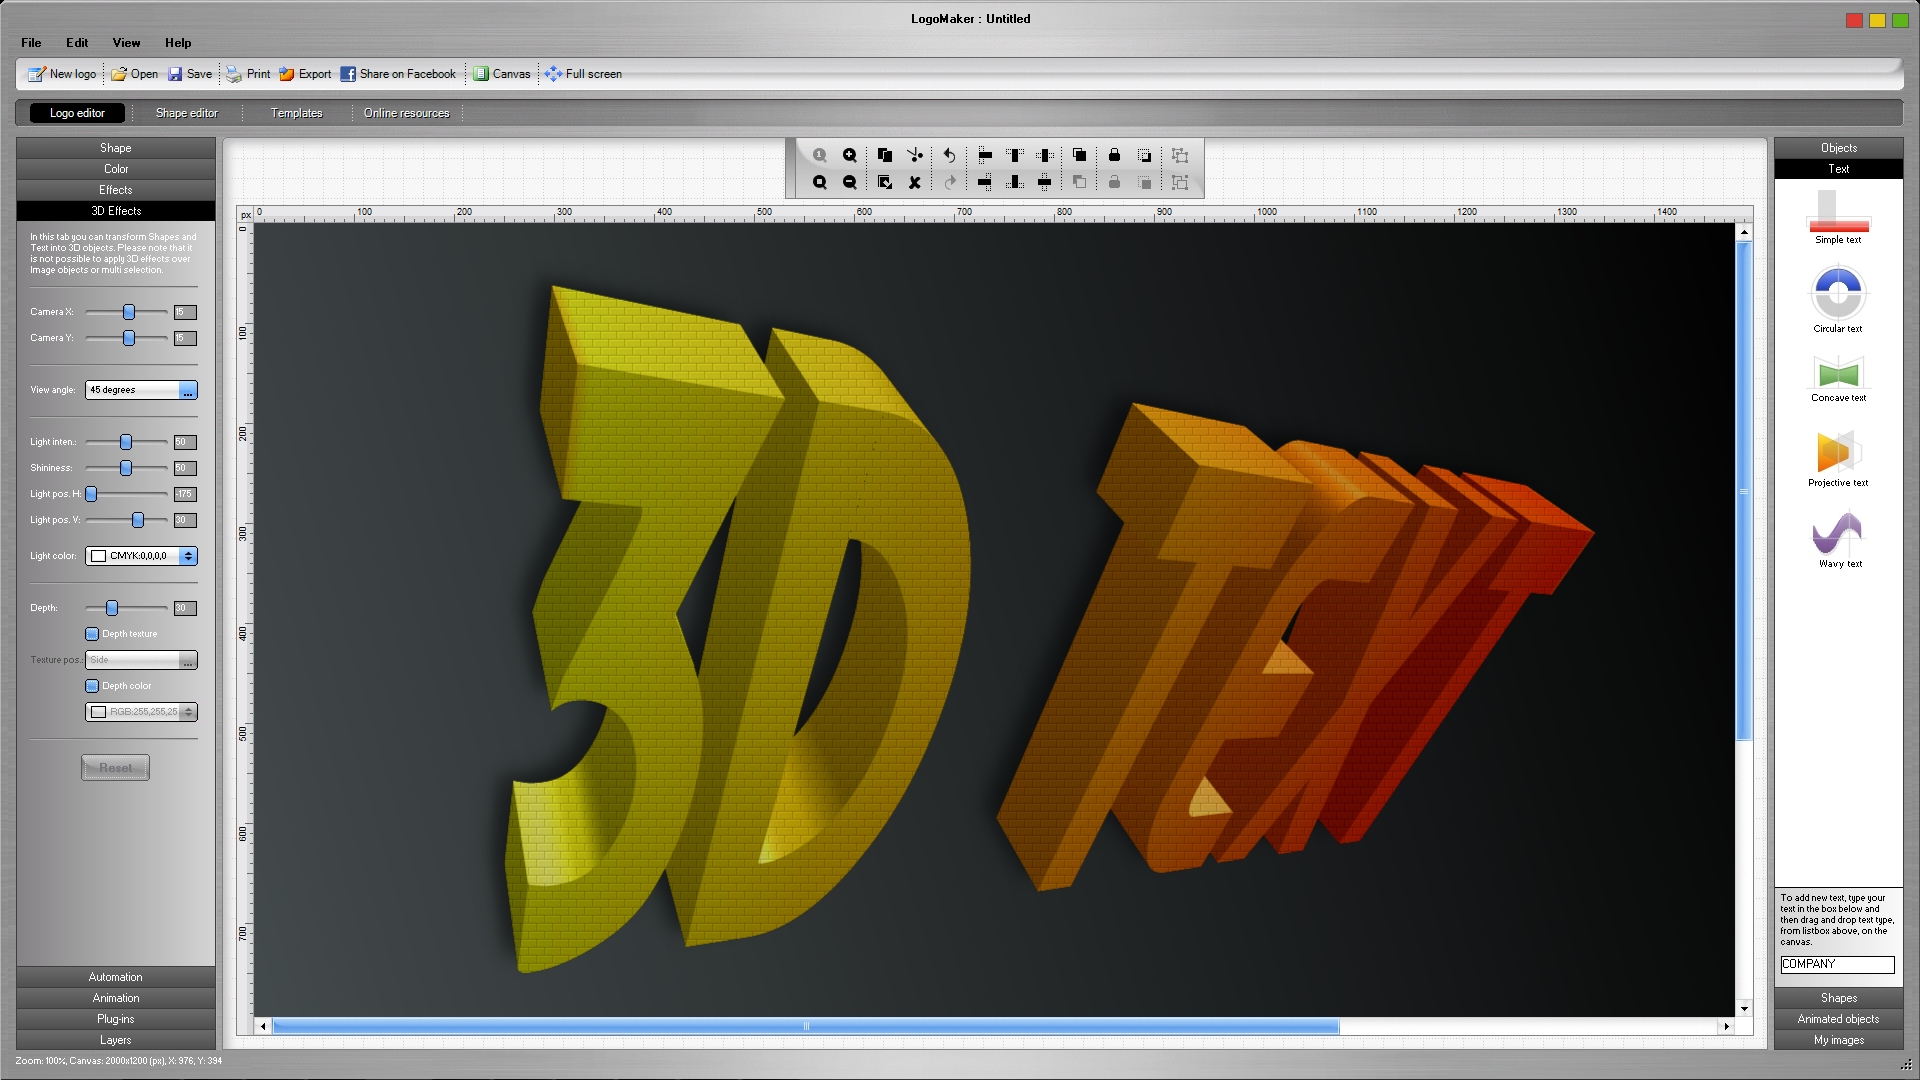Click the Automation button in sidebar
The image size is (1920, 1080).
115,977
